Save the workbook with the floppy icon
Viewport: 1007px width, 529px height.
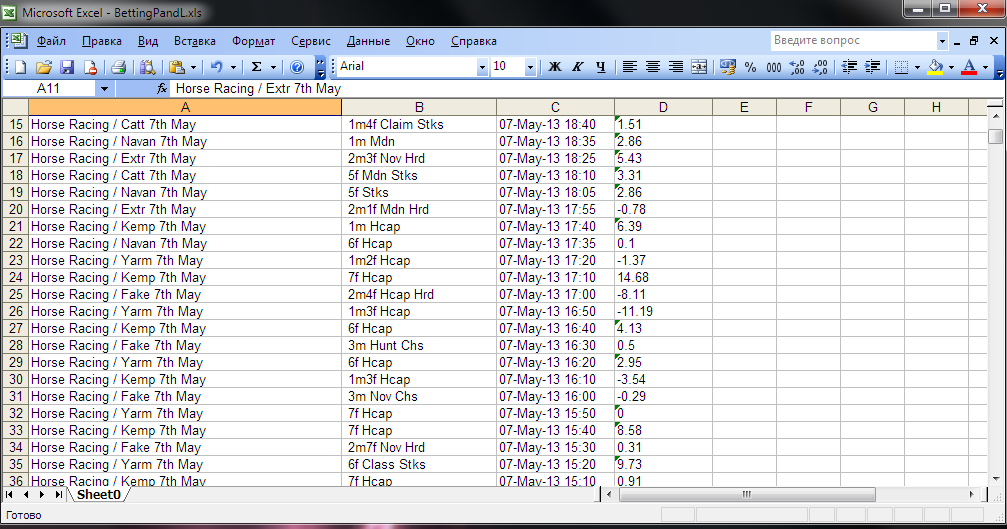(x=67, y=67)
